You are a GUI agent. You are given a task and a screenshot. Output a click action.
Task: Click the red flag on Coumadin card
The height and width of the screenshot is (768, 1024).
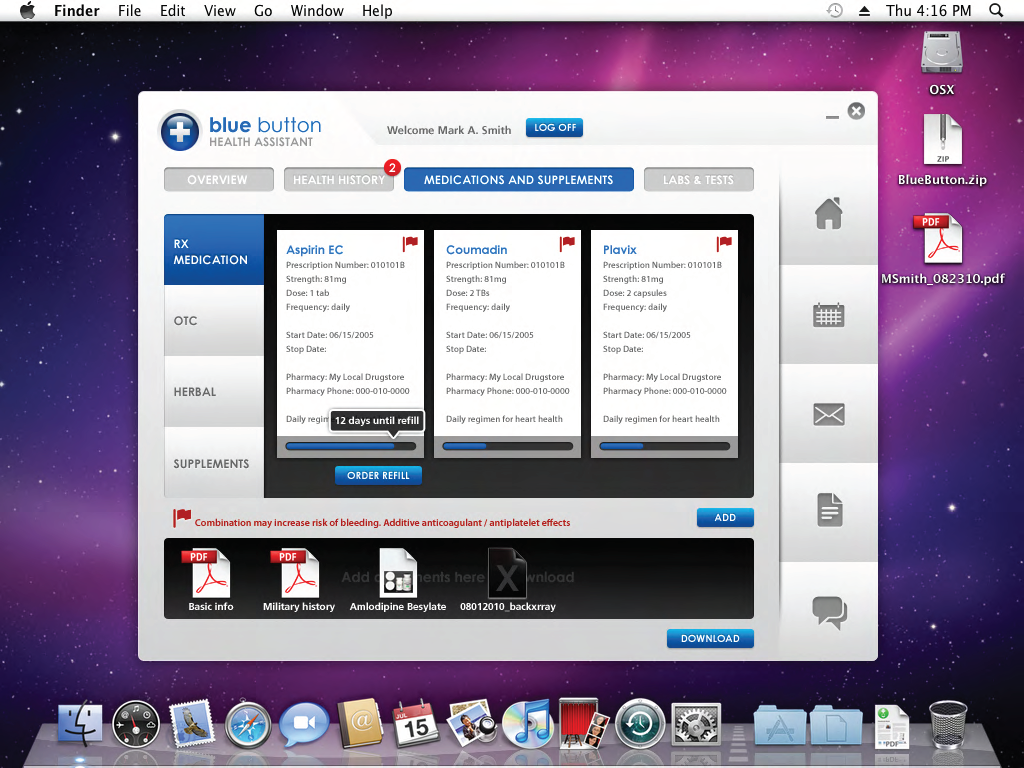point(567,244)
